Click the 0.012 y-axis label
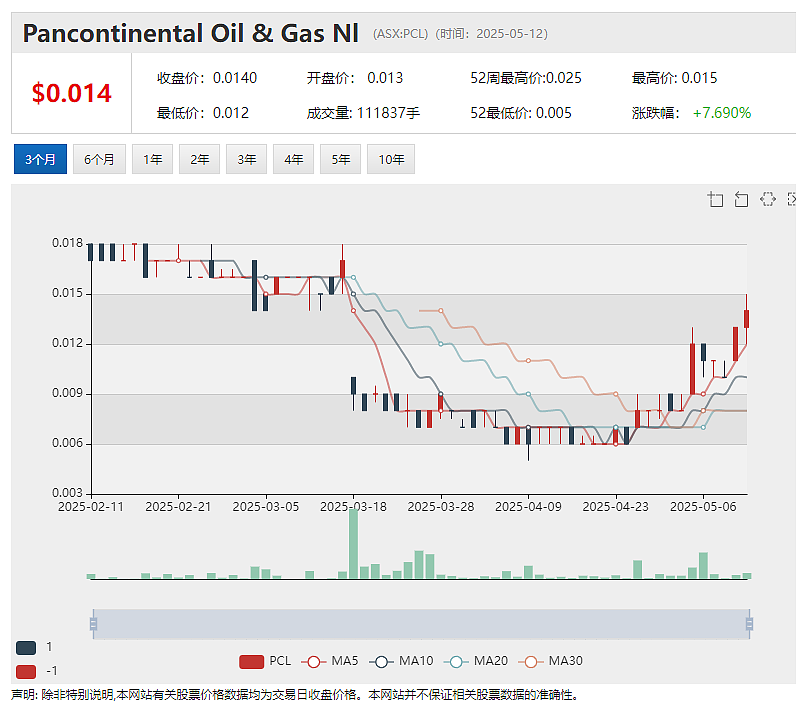The width and height of the screenshot is (805, 713). click(x=67, y=343)
